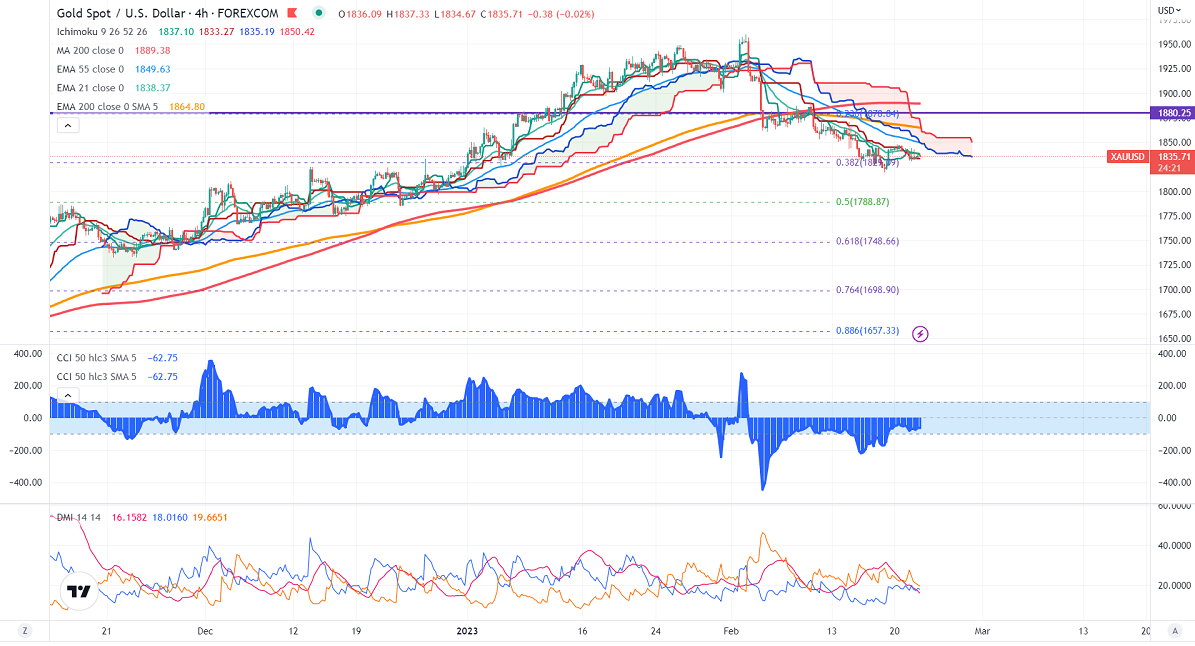The width and height of the screenshot is (1195, 646).
Task: Select the EMA 55 close indicator
Action: [x=91, y=69]
